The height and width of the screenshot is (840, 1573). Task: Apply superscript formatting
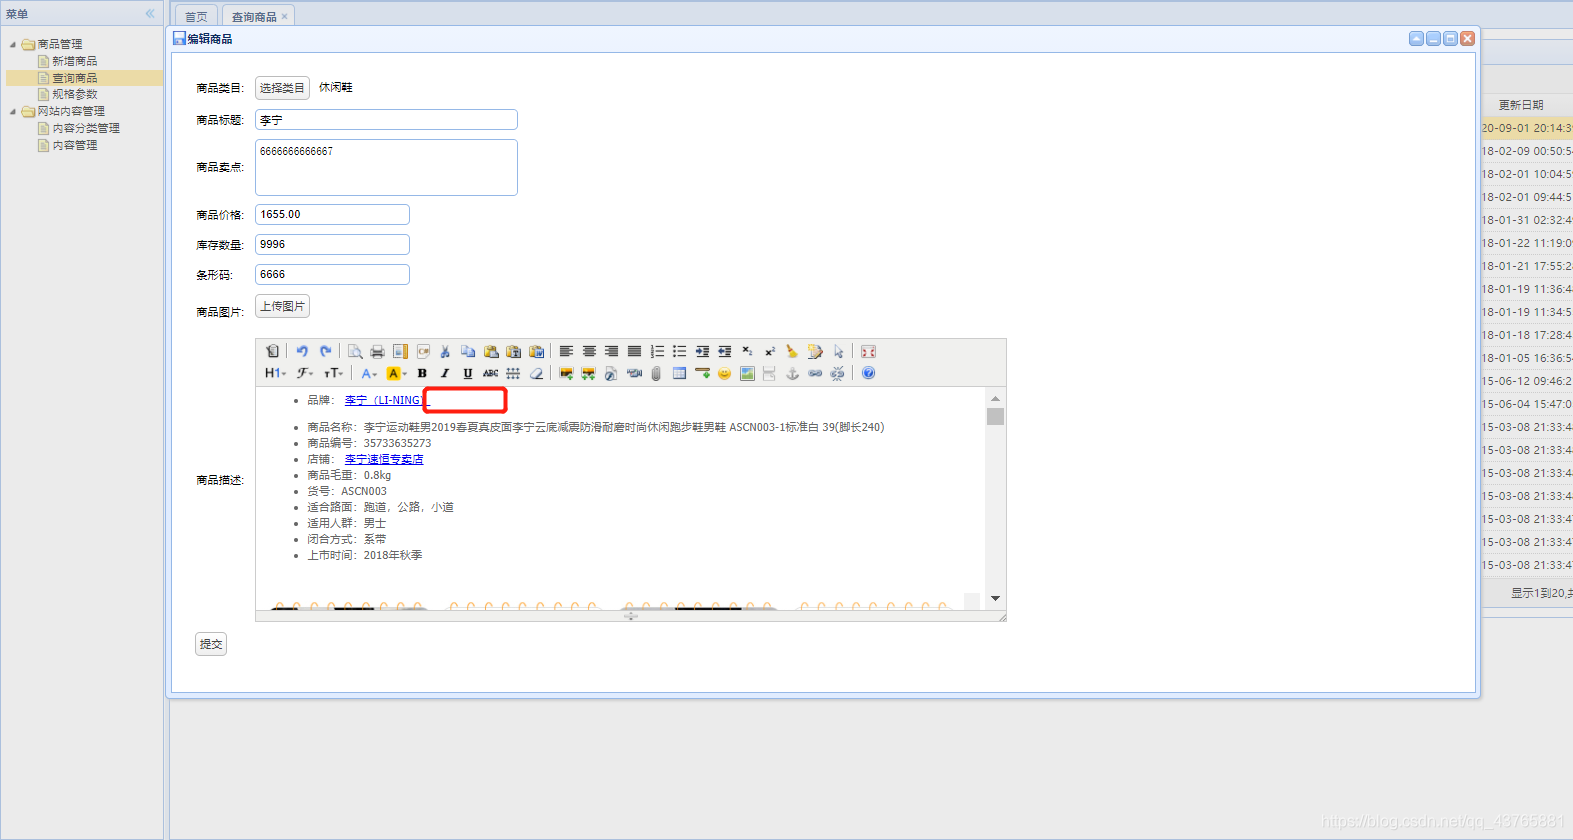(770, 351)
